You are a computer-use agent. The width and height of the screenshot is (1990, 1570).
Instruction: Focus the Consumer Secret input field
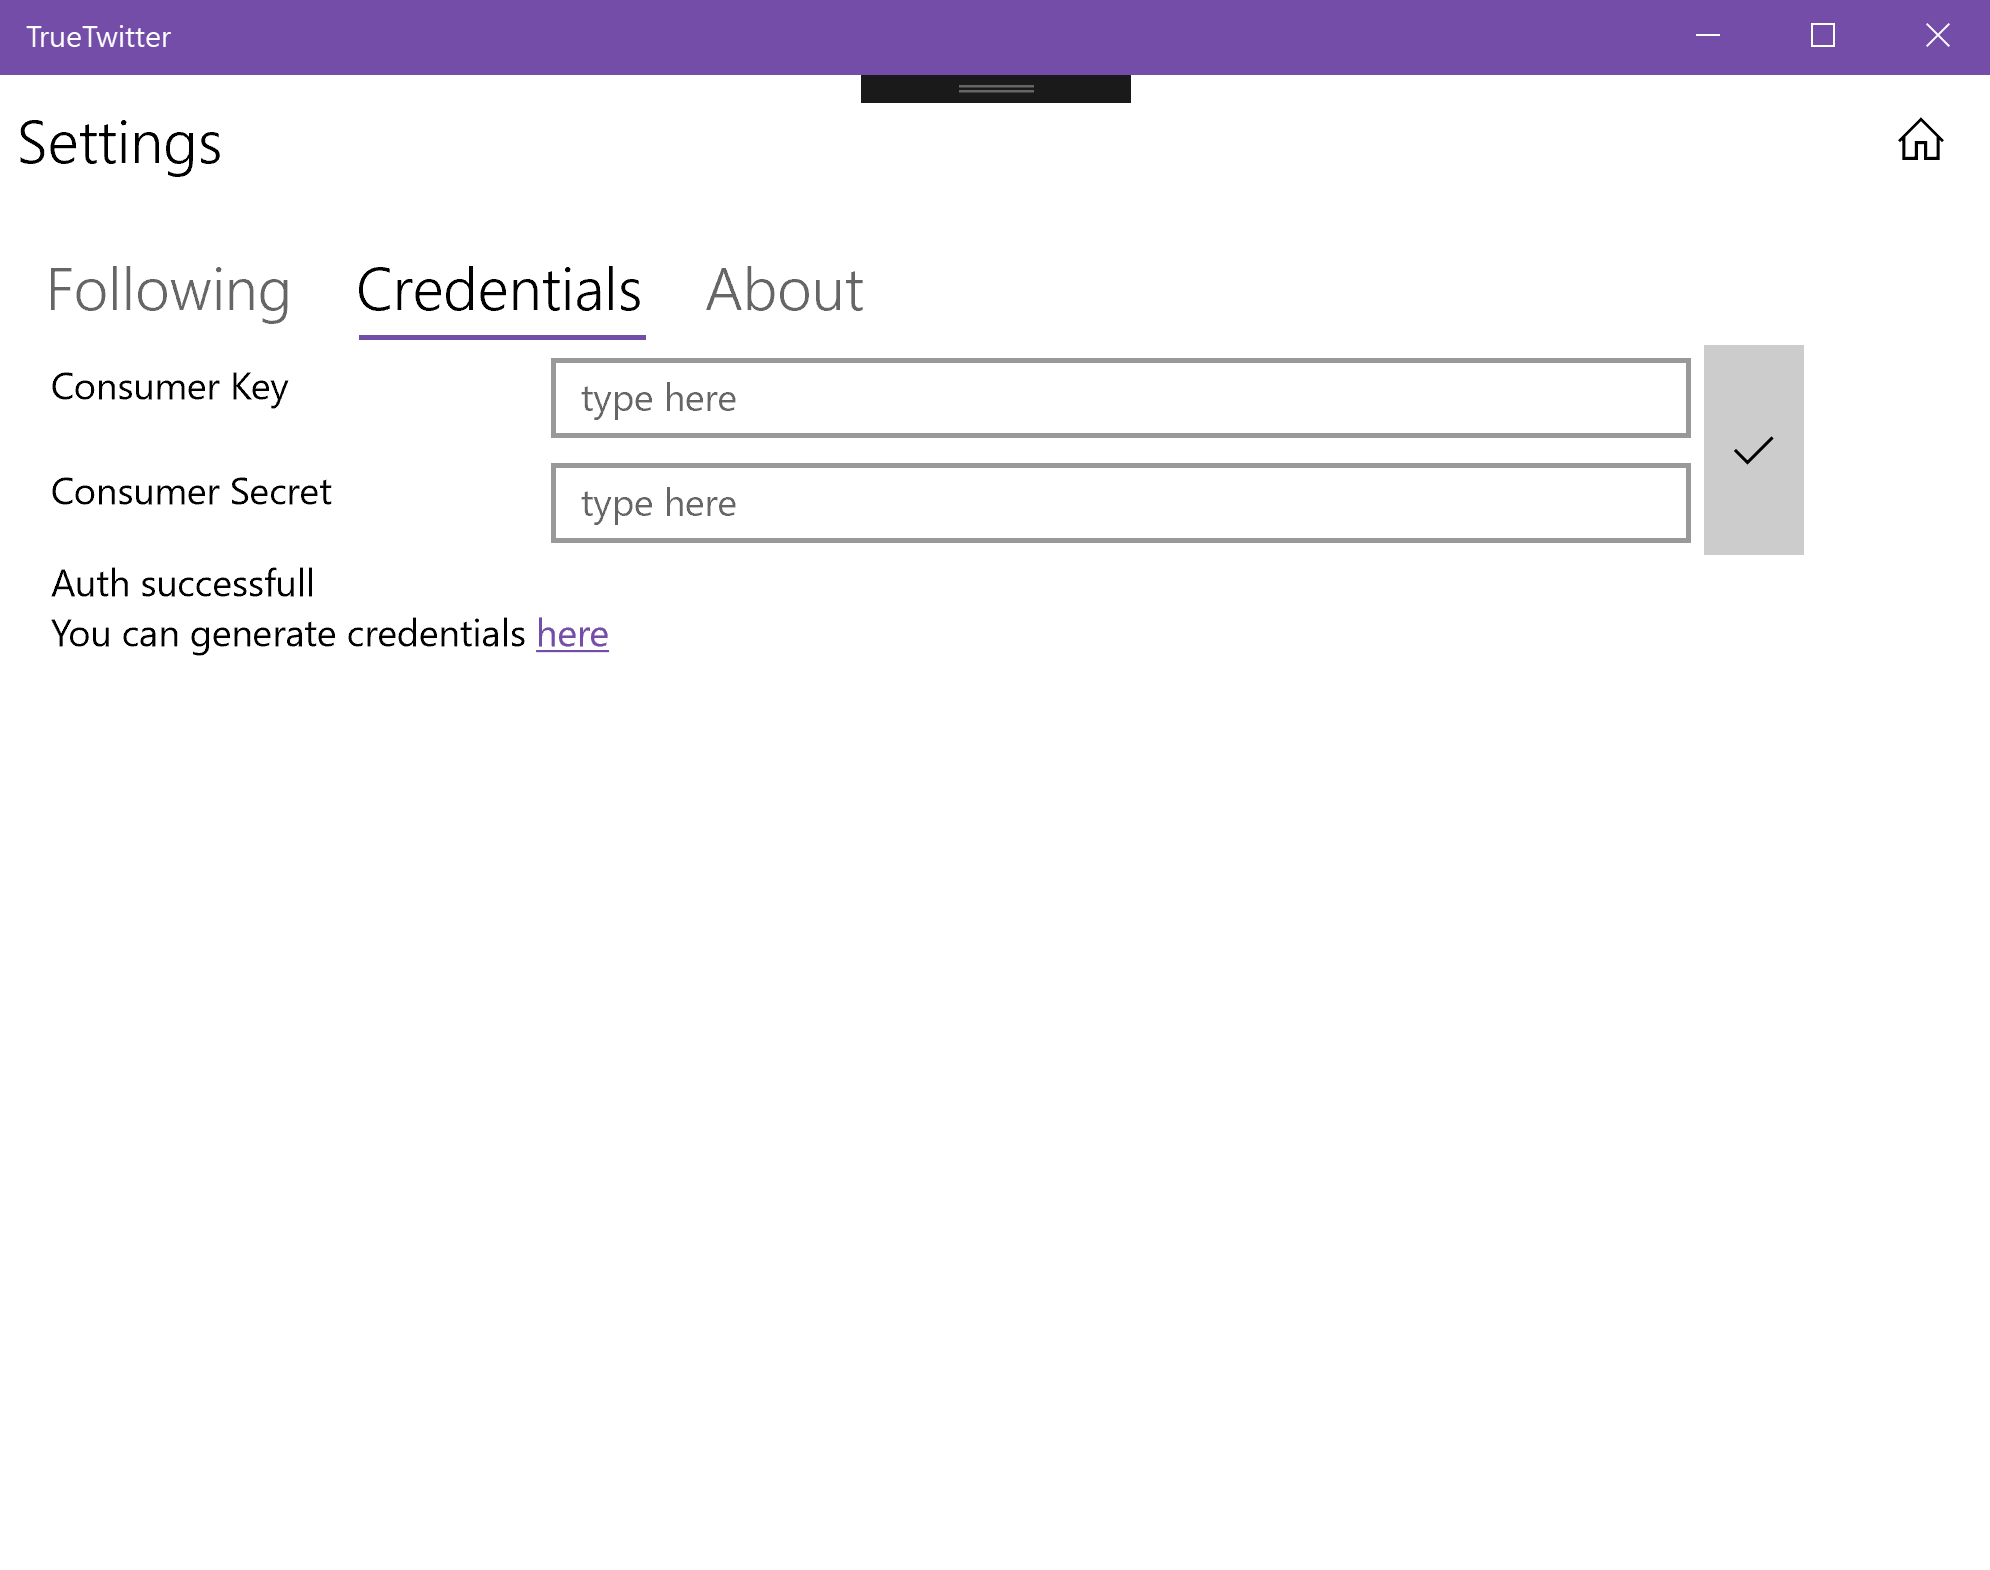(1120, 503)
